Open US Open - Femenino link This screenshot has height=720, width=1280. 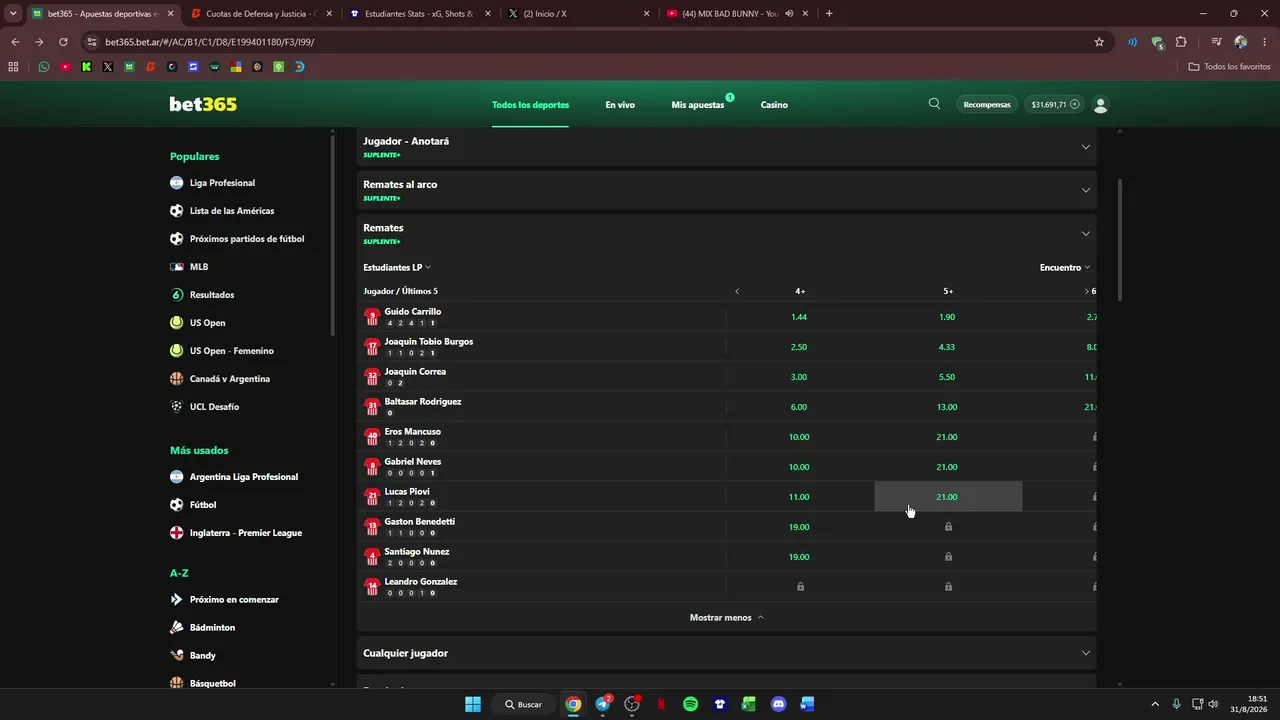pyautogui.click(x=232, y=351)
